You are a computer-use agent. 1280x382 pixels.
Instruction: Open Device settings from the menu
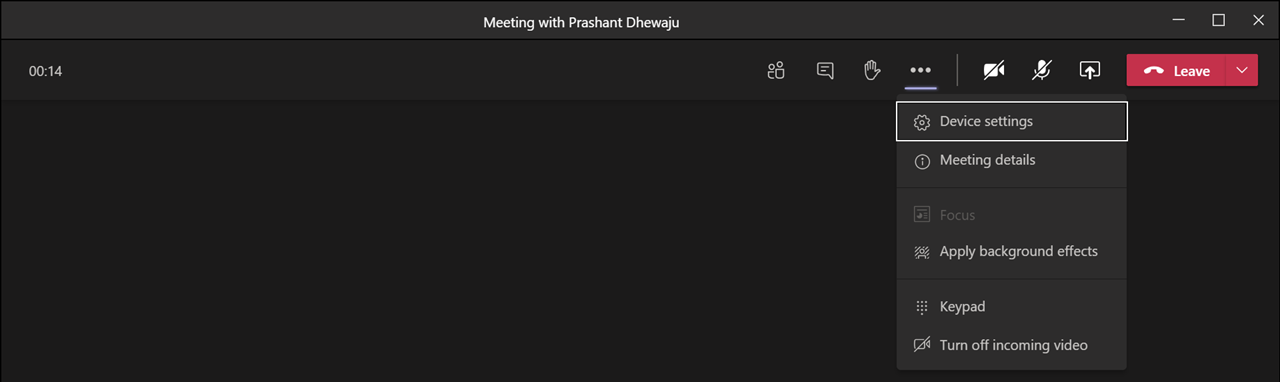(x=1012, y=121)
